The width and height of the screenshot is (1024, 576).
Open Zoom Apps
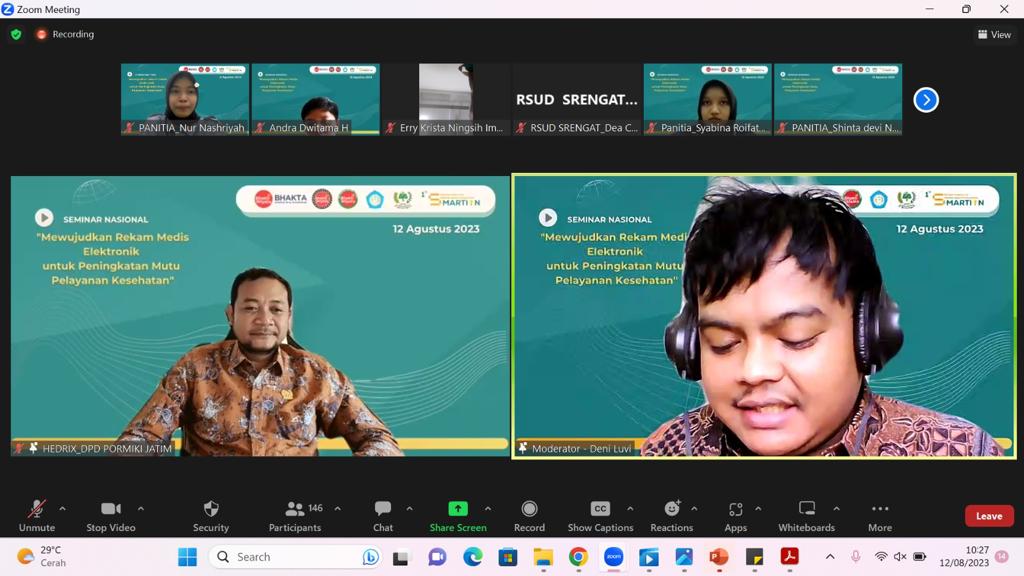pos(735,515)
